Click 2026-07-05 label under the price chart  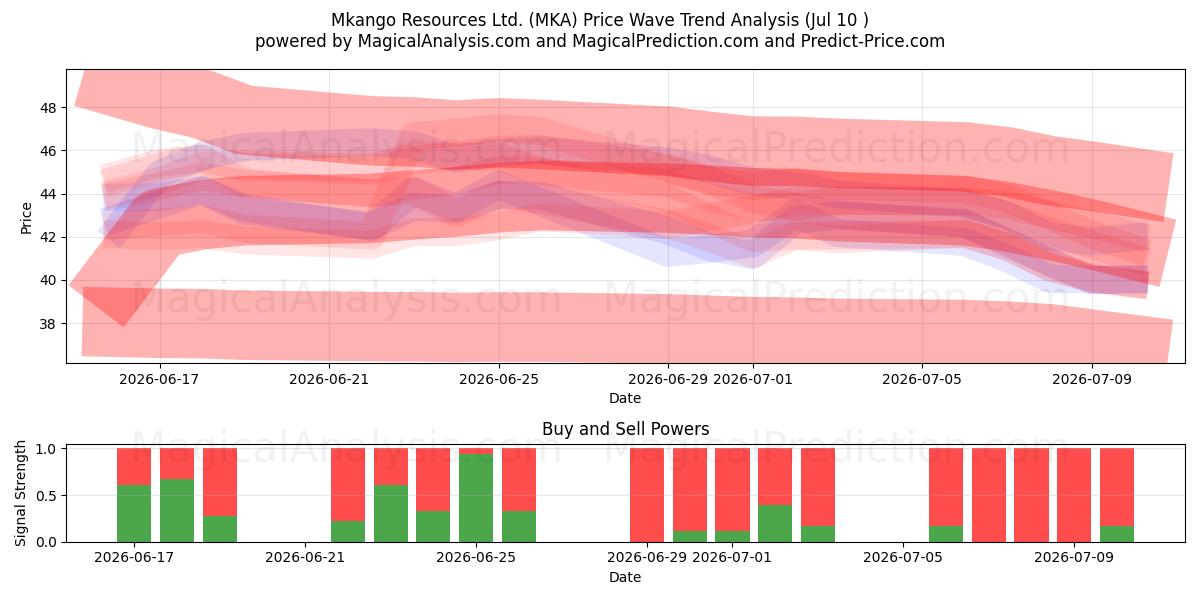(922, 379)
